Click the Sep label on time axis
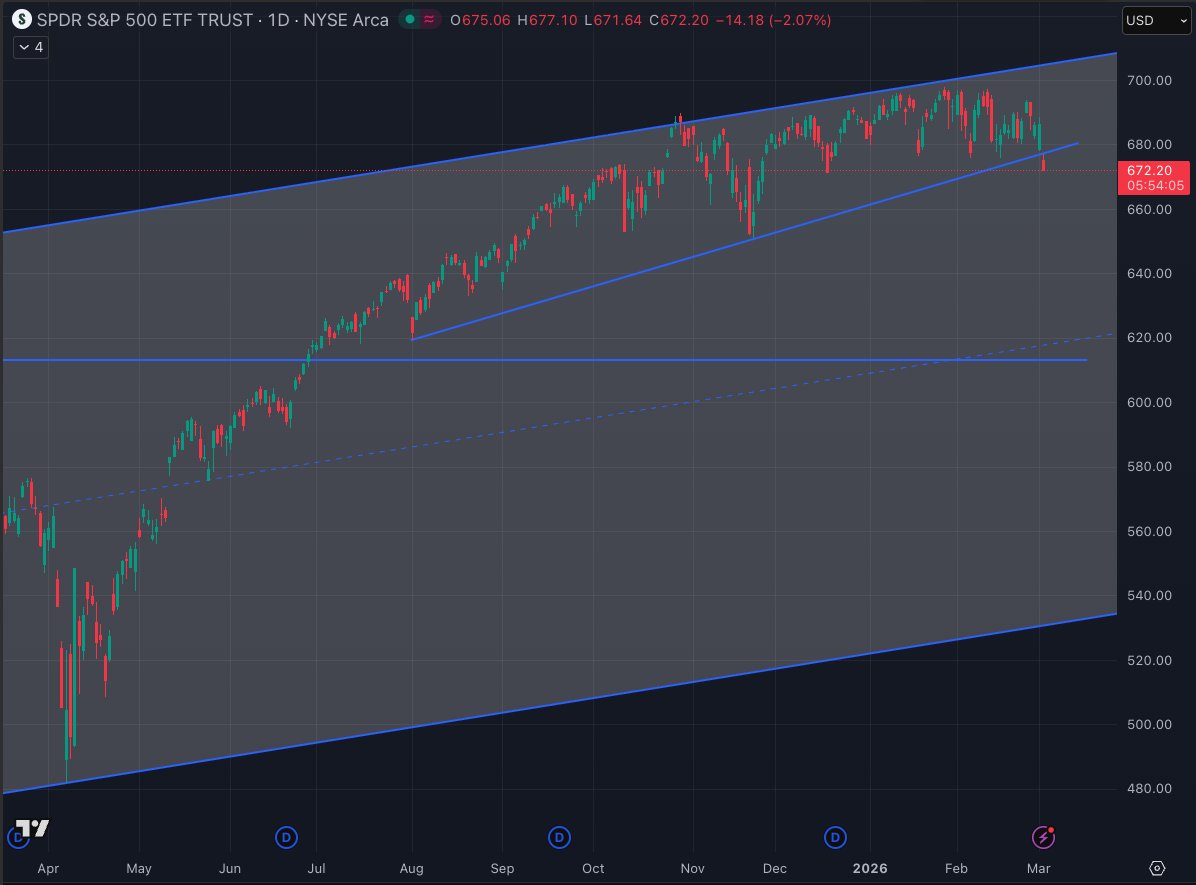Viewport: 1196px width, 885px height. click(x=502, y=868)
